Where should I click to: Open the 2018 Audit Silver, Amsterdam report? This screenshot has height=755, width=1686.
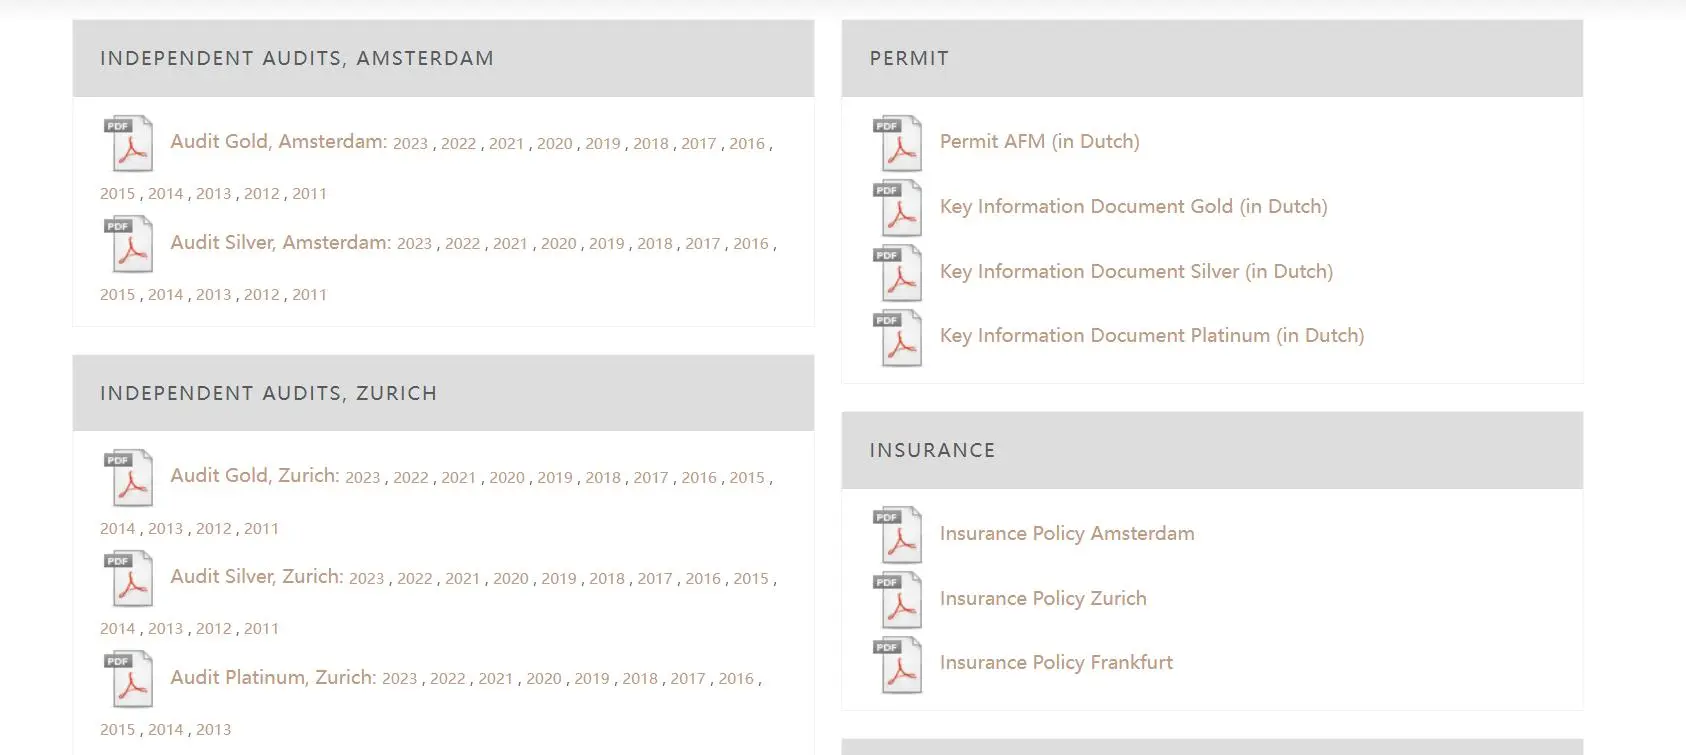tap(654, 244)
